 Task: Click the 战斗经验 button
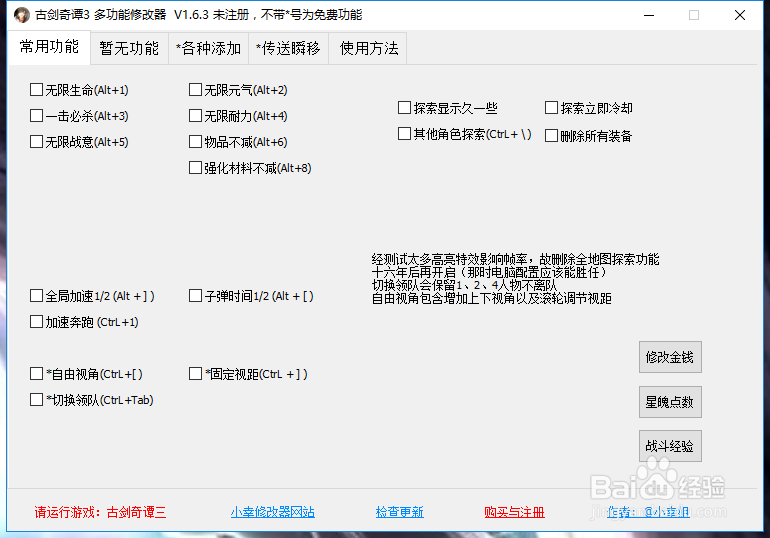670,446
